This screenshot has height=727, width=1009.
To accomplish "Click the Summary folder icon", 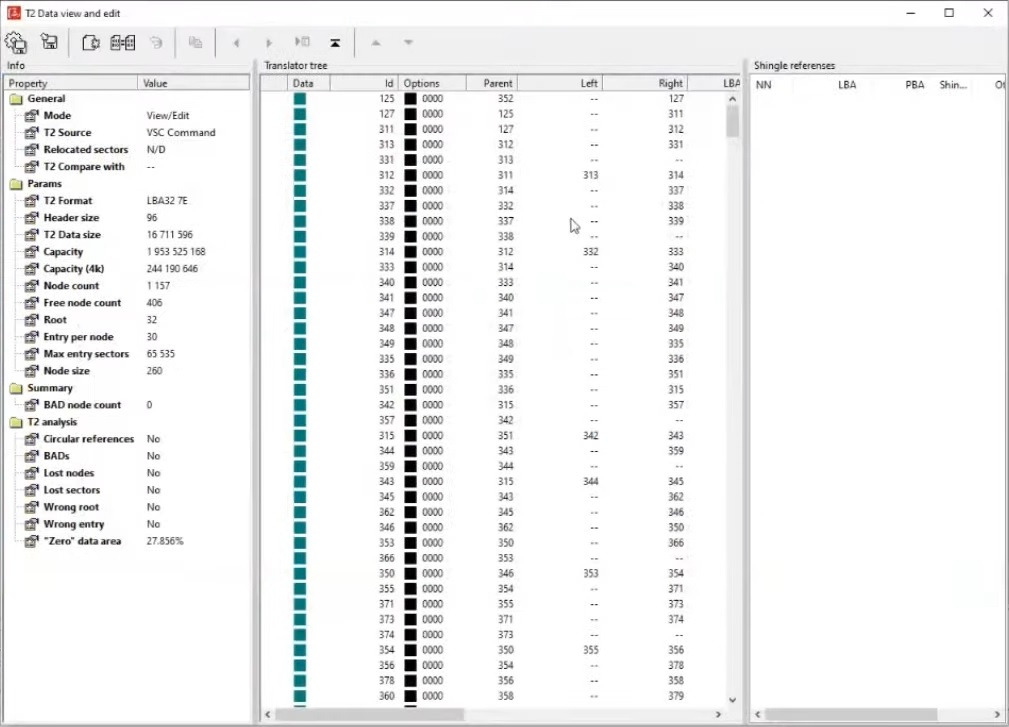I will coord(16,389).
